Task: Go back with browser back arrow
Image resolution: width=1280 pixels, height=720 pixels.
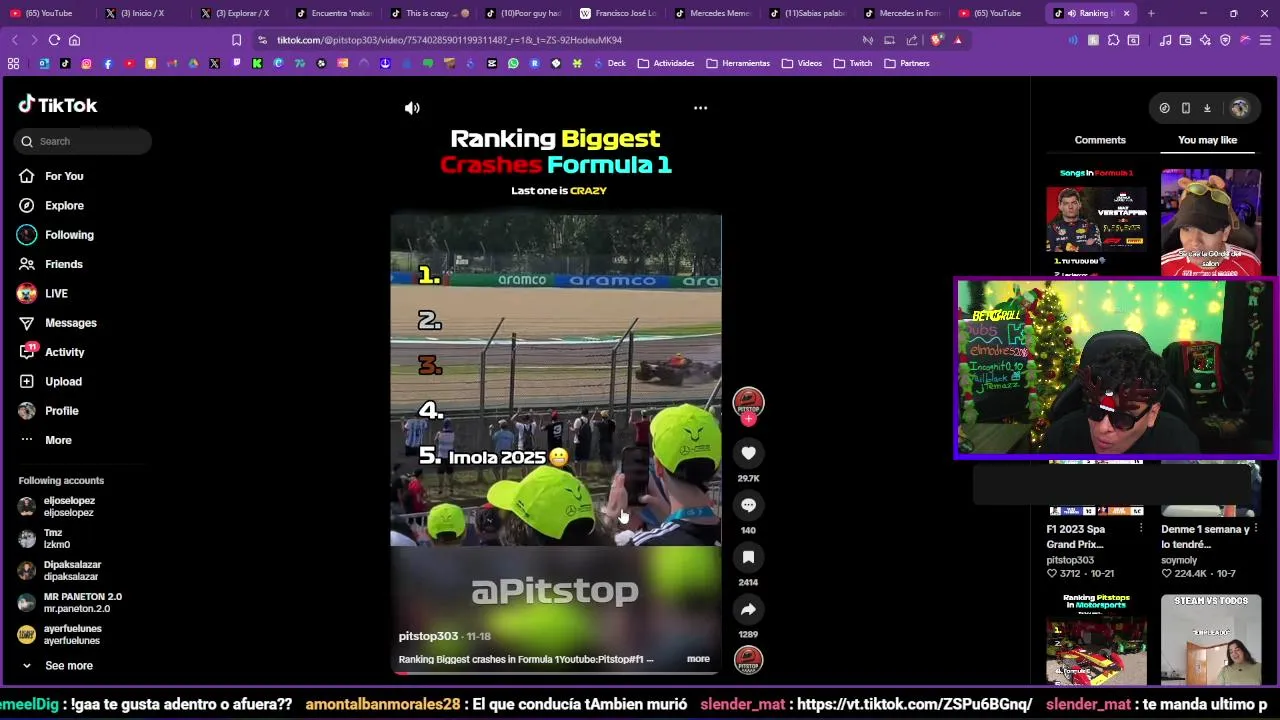Action: coord(14,40)
